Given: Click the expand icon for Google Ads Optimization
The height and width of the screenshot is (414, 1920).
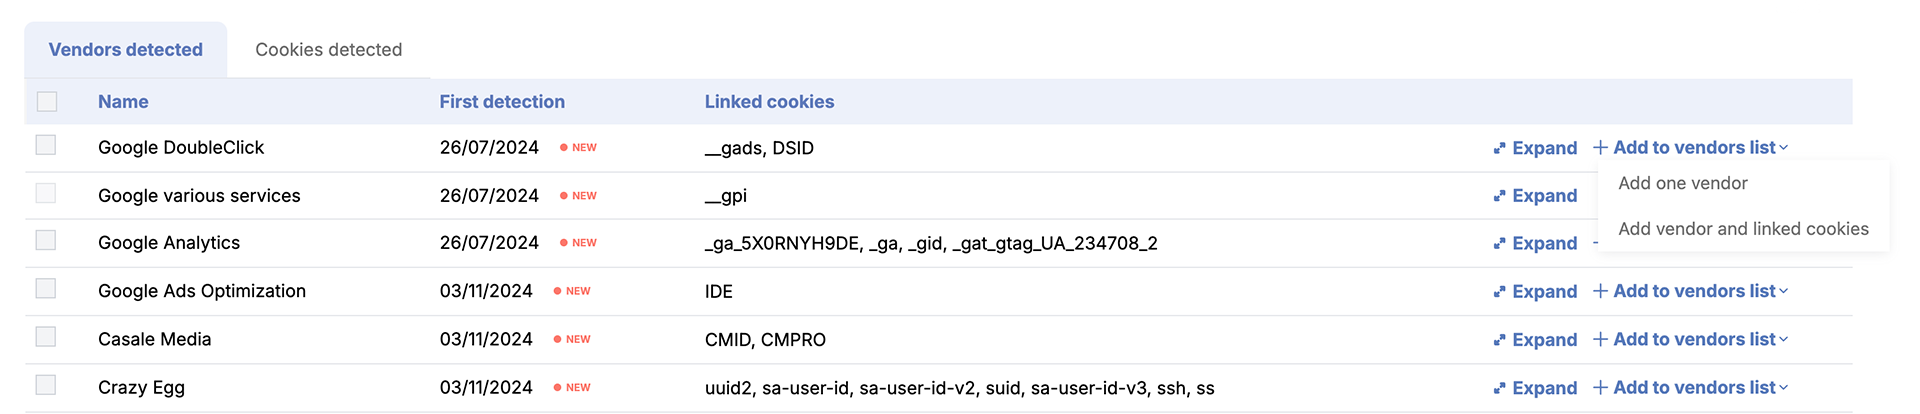Looking at the screenshot, I should coord(1499,292).
